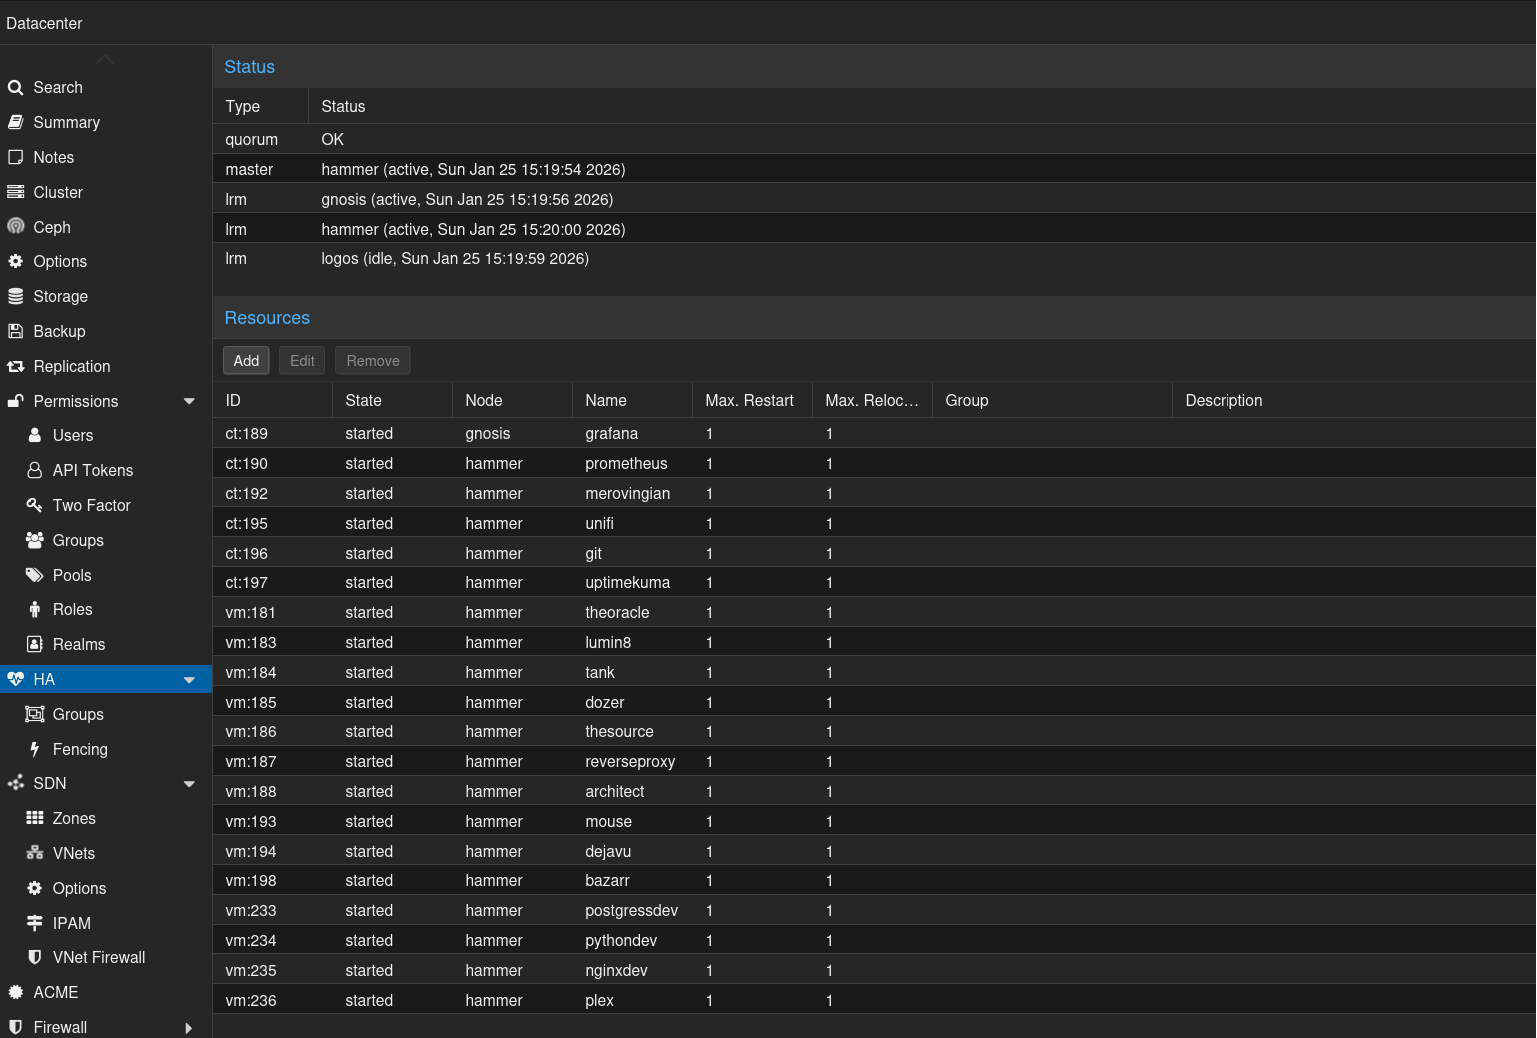Screen dimensions: 1537x1038
Task: Open Fencing via the lightning bolt icon
Action: (x=35, y=749)
